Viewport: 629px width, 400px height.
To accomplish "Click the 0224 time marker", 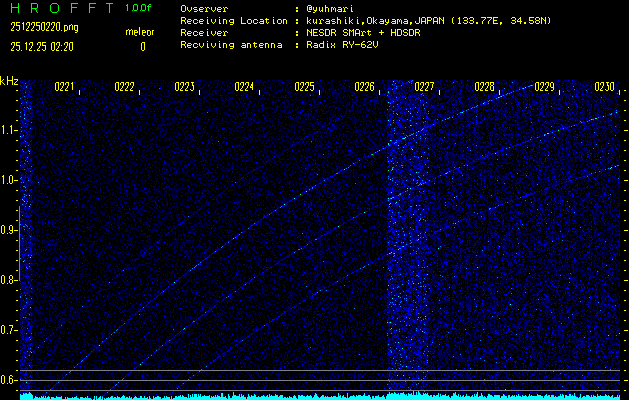I will 244,87.
